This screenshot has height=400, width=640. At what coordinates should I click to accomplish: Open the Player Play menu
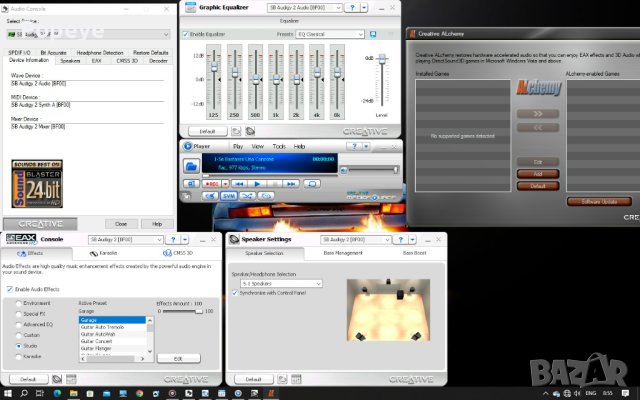238,146
